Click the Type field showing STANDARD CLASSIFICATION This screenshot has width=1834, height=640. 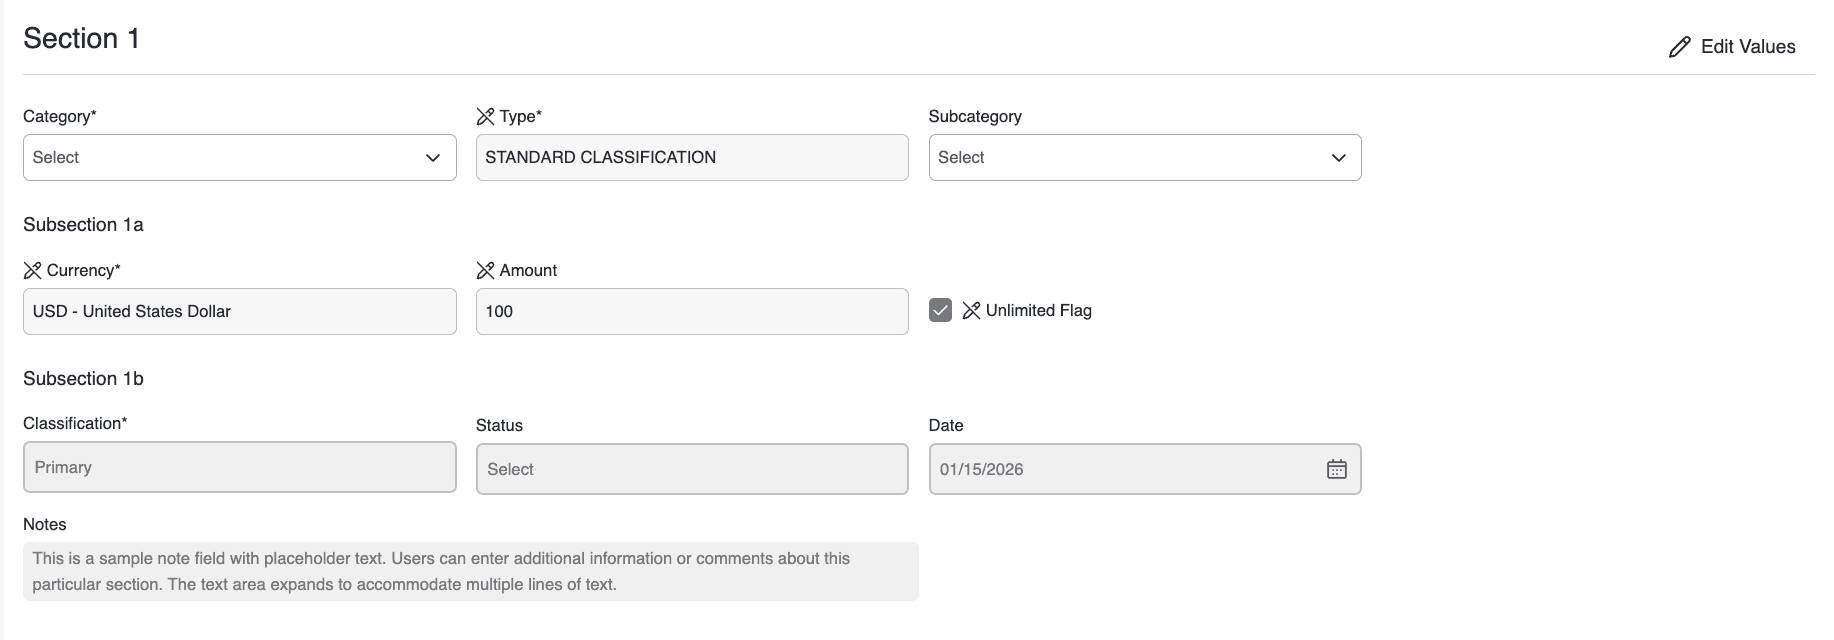691,158
